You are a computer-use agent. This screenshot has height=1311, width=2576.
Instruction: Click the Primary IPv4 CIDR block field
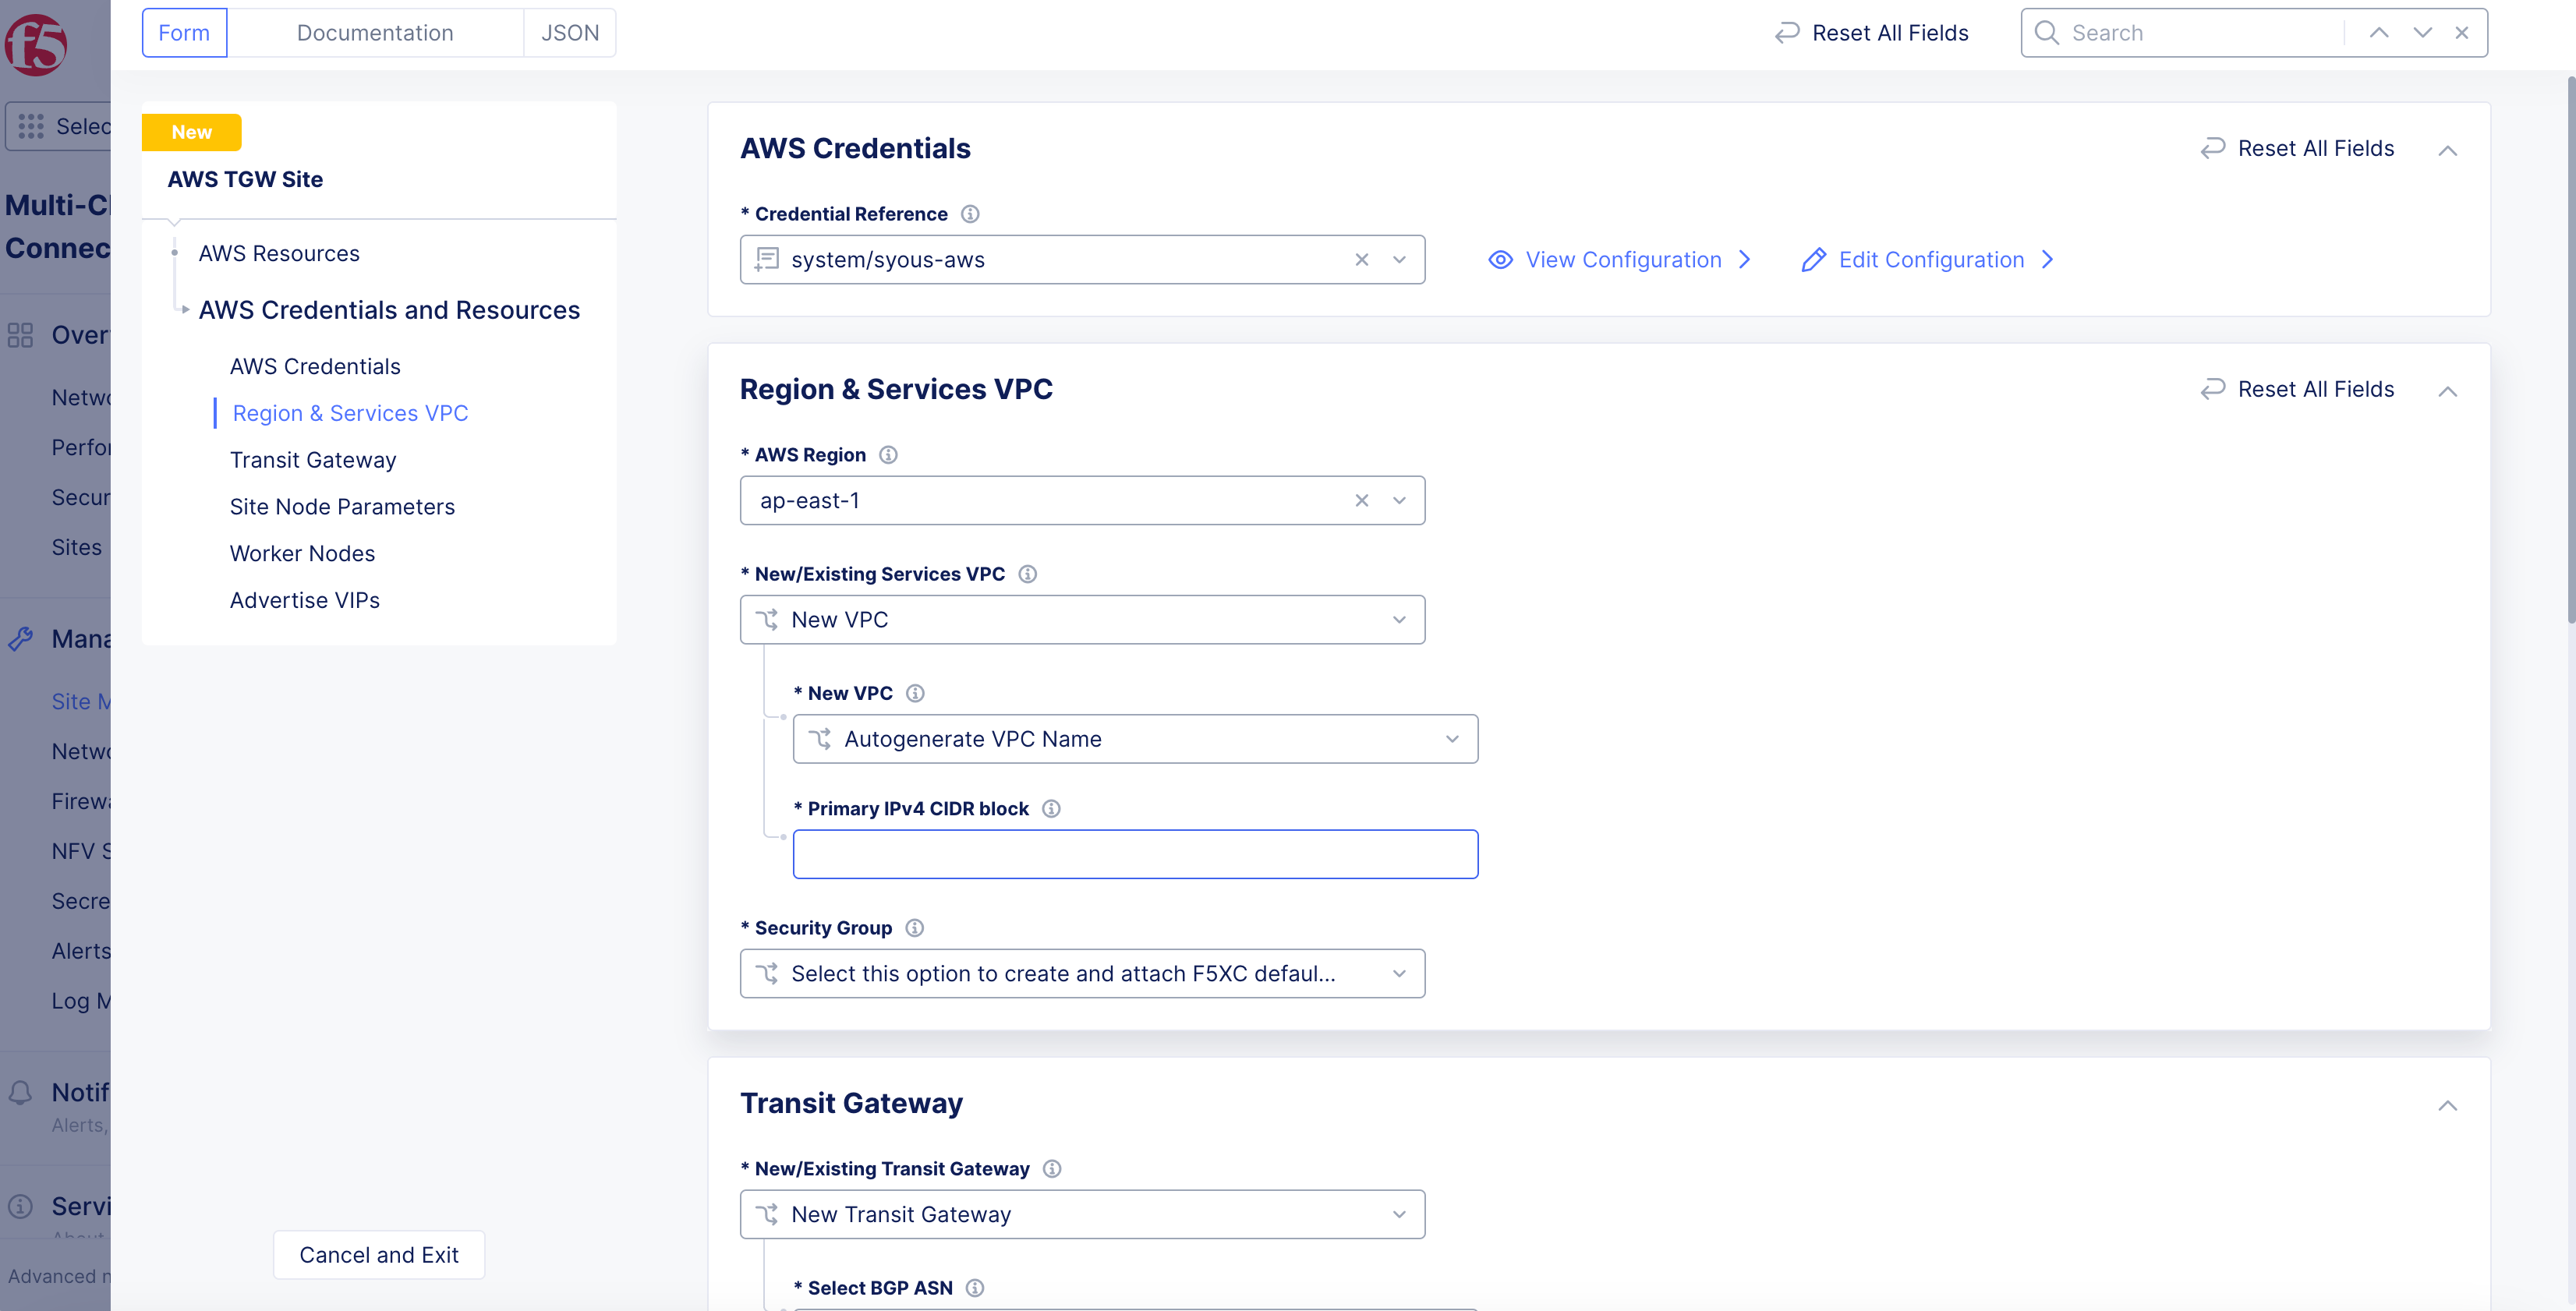click(x=1135, y=853)
